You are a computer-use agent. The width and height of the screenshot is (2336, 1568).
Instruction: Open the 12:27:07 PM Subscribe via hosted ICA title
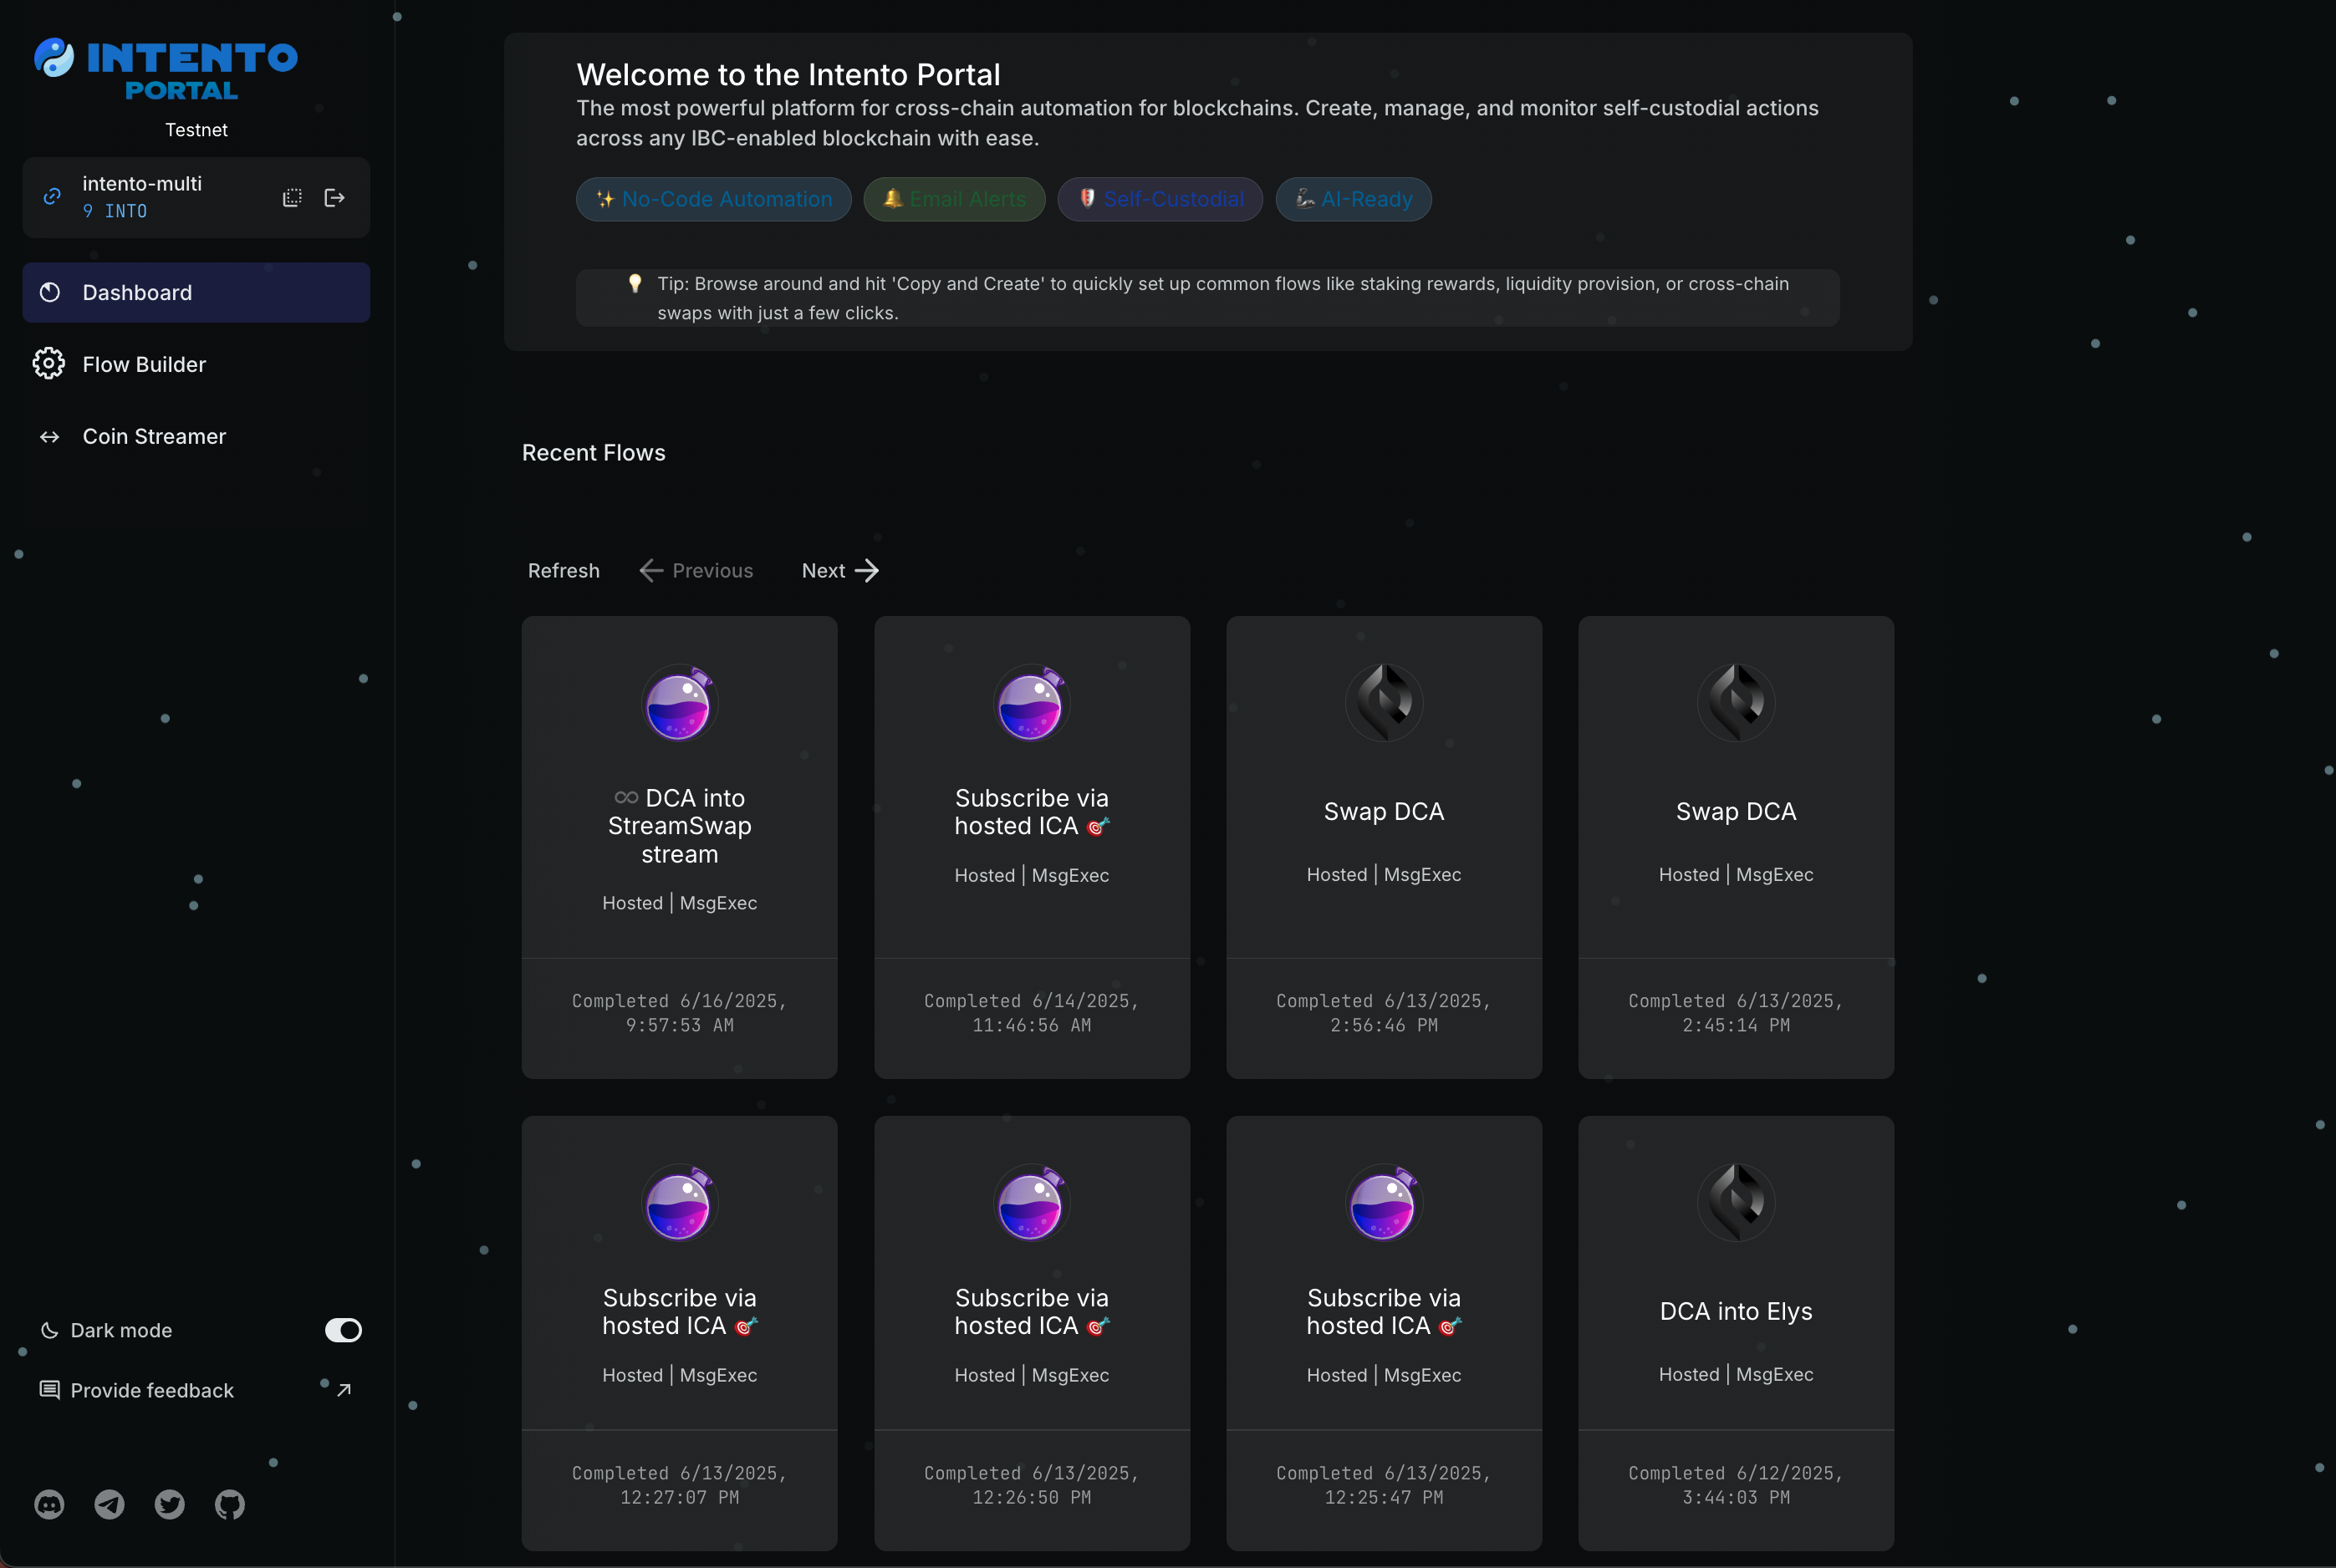click(x=680, y=1312)
